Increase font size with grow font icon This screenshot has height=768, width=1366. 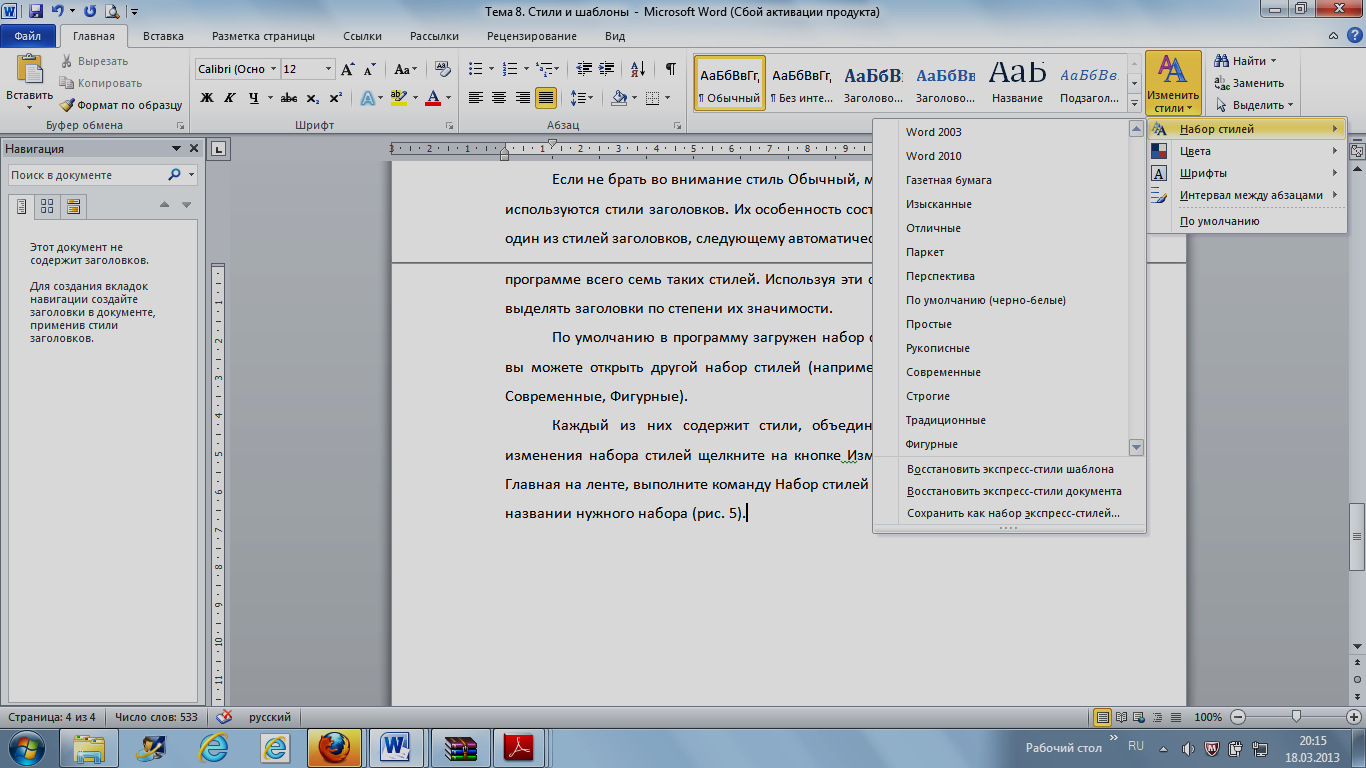348,69
